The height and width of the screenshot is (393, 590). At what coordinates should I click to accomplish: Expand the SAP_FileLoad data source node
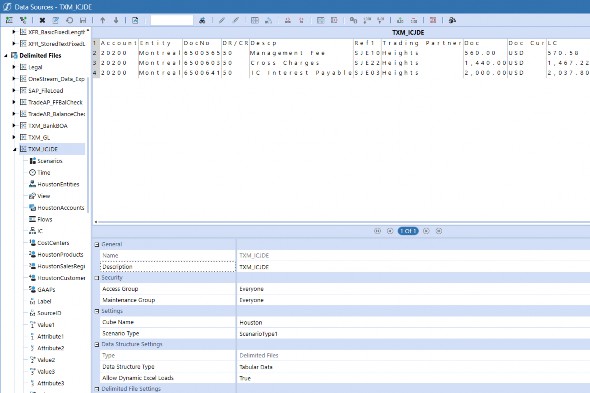pyautogui.click(x=14, y=90)
